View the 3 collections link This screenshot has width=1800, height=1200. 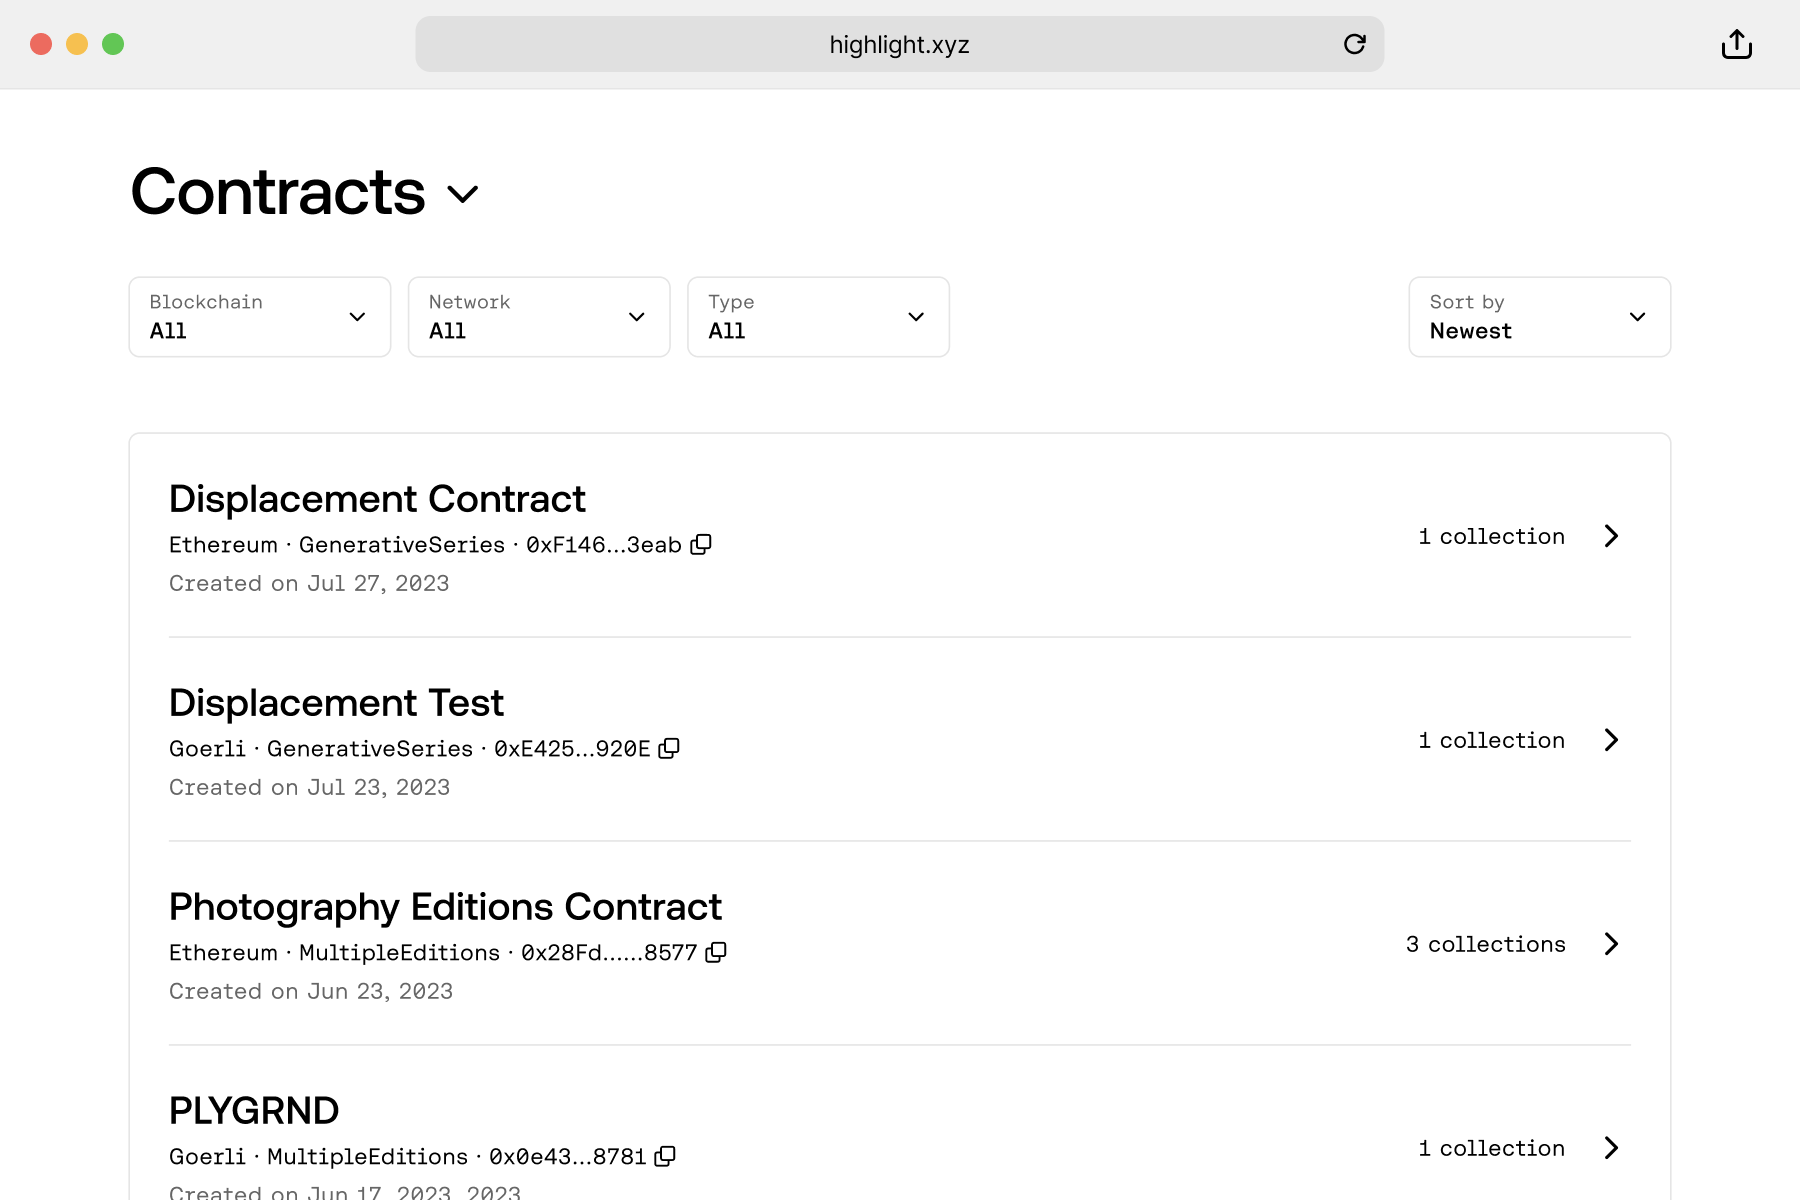pyautogui.click(x=1485, y=944)
